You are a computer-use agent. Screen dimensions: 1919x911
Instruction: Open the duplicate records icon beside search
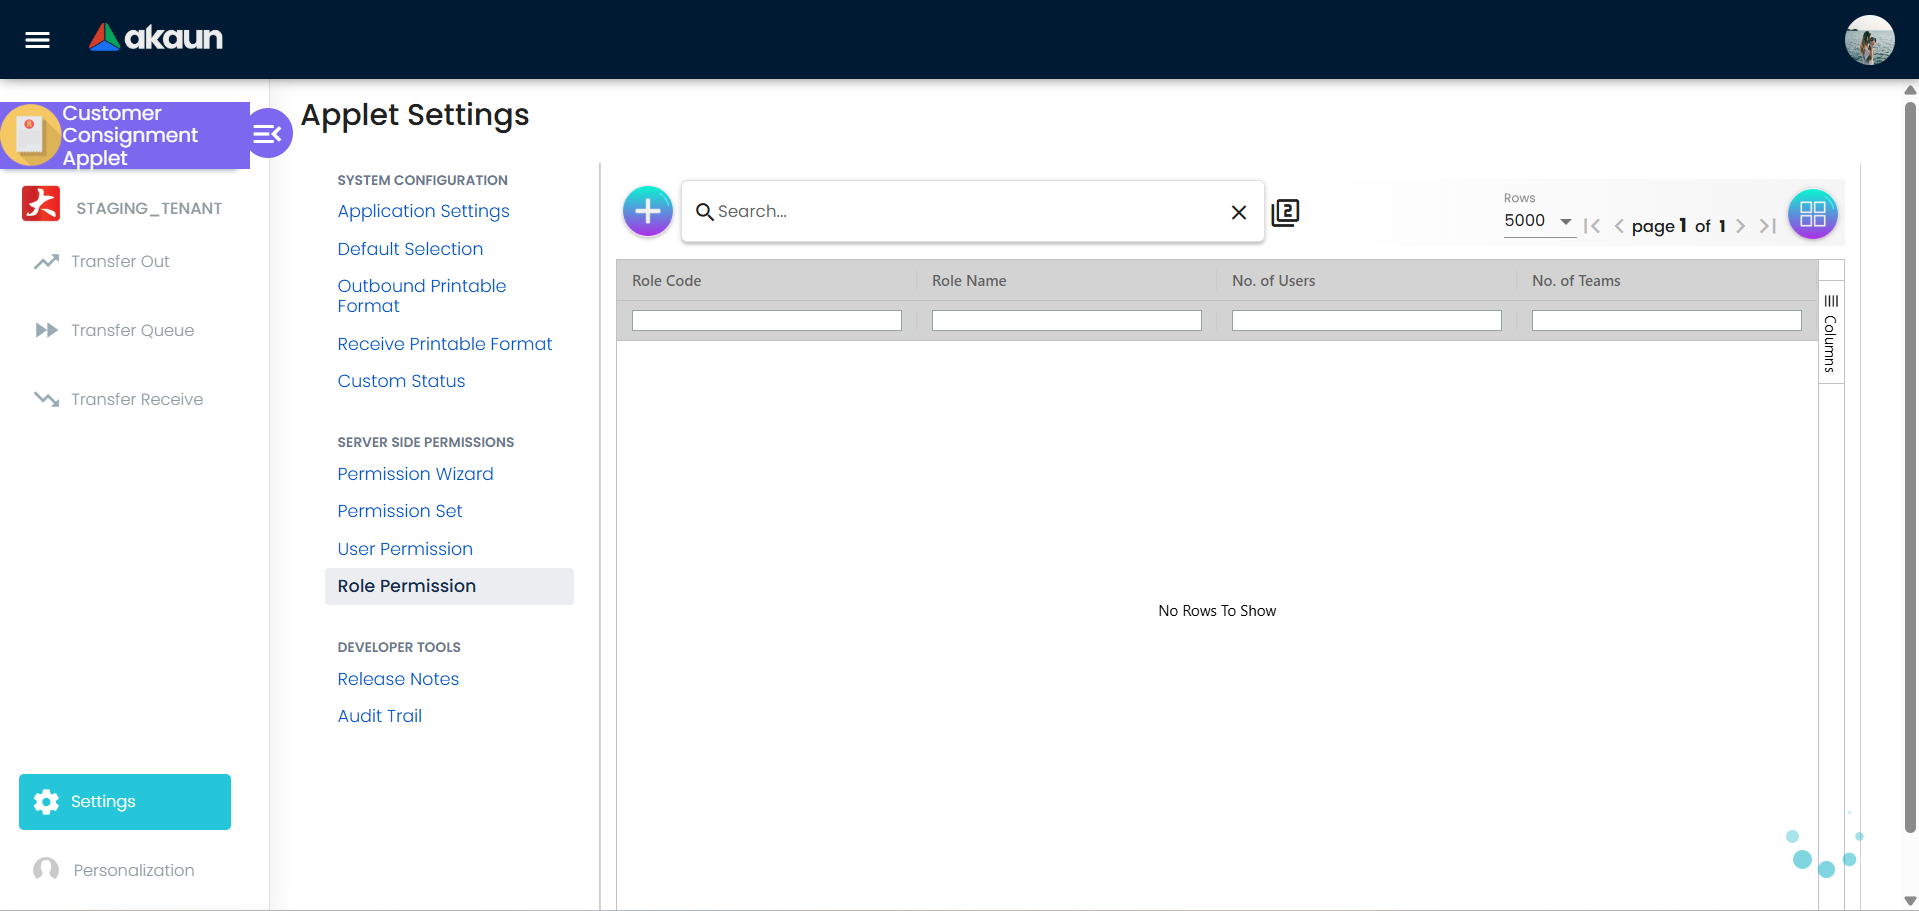tap(1285, 212)
